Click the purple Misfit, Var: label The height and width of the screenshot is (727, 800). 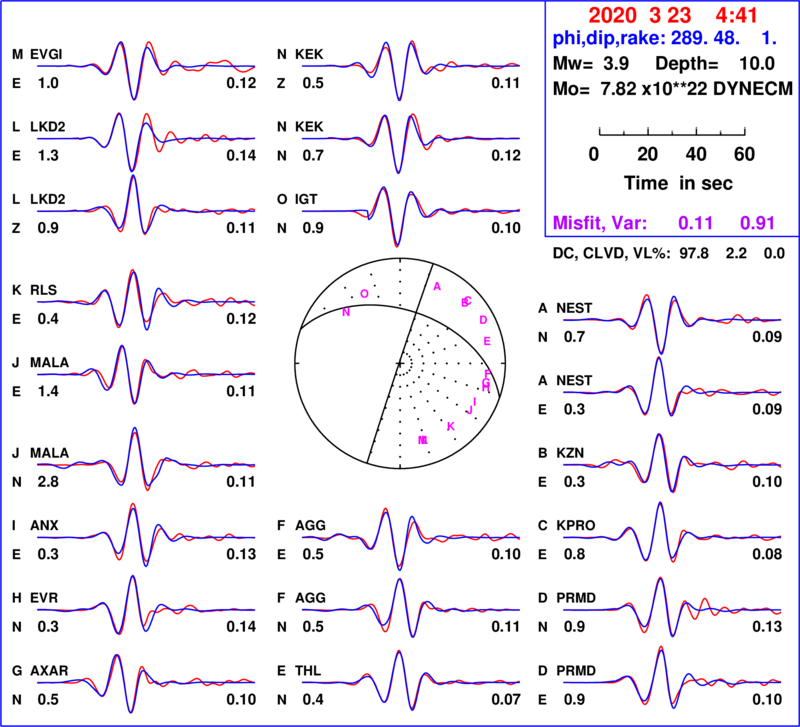coord(600,223)
